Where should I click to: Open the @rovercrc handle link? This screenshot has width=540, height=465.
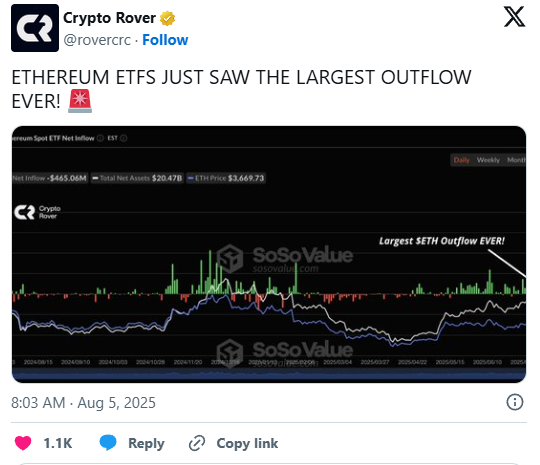tap(97, 40)
